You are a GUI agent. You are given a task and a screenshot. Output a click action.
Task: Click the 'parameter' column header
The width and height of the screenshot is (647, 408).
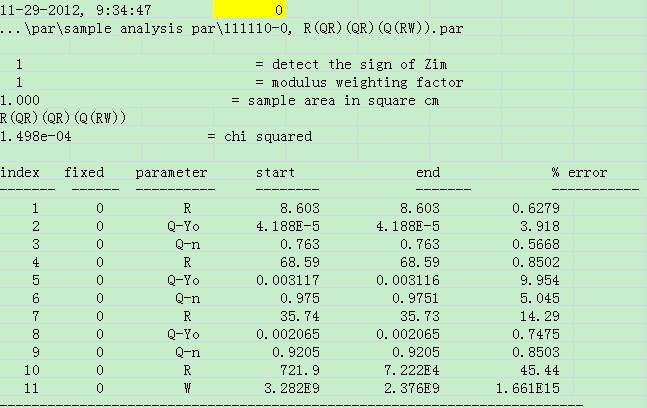171,172
